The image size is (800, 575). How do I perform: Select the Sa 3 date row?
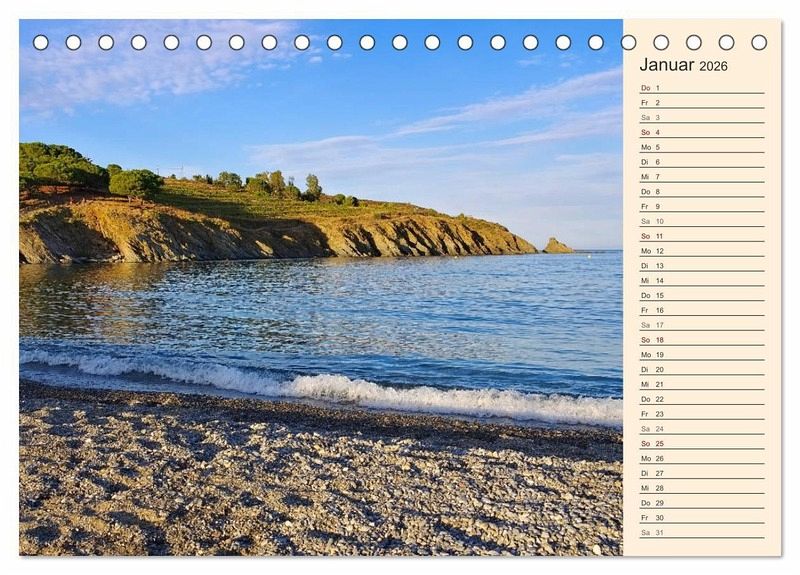click(x=701, y=117)
